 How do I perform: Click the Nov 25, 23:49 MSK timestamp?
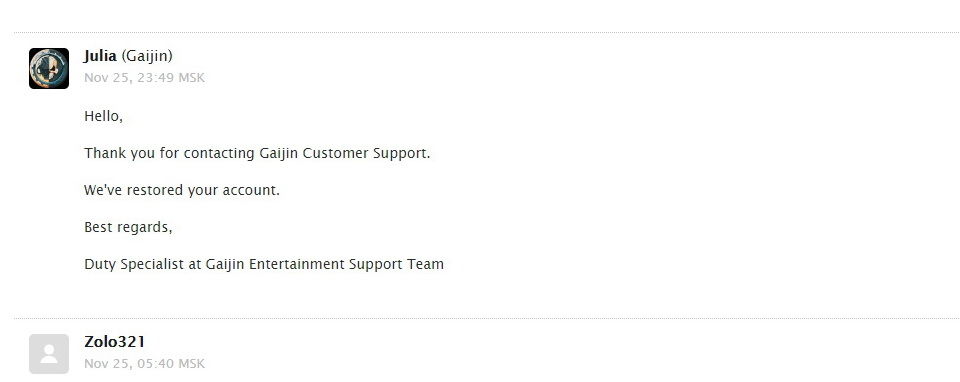[x=144, y=78]
